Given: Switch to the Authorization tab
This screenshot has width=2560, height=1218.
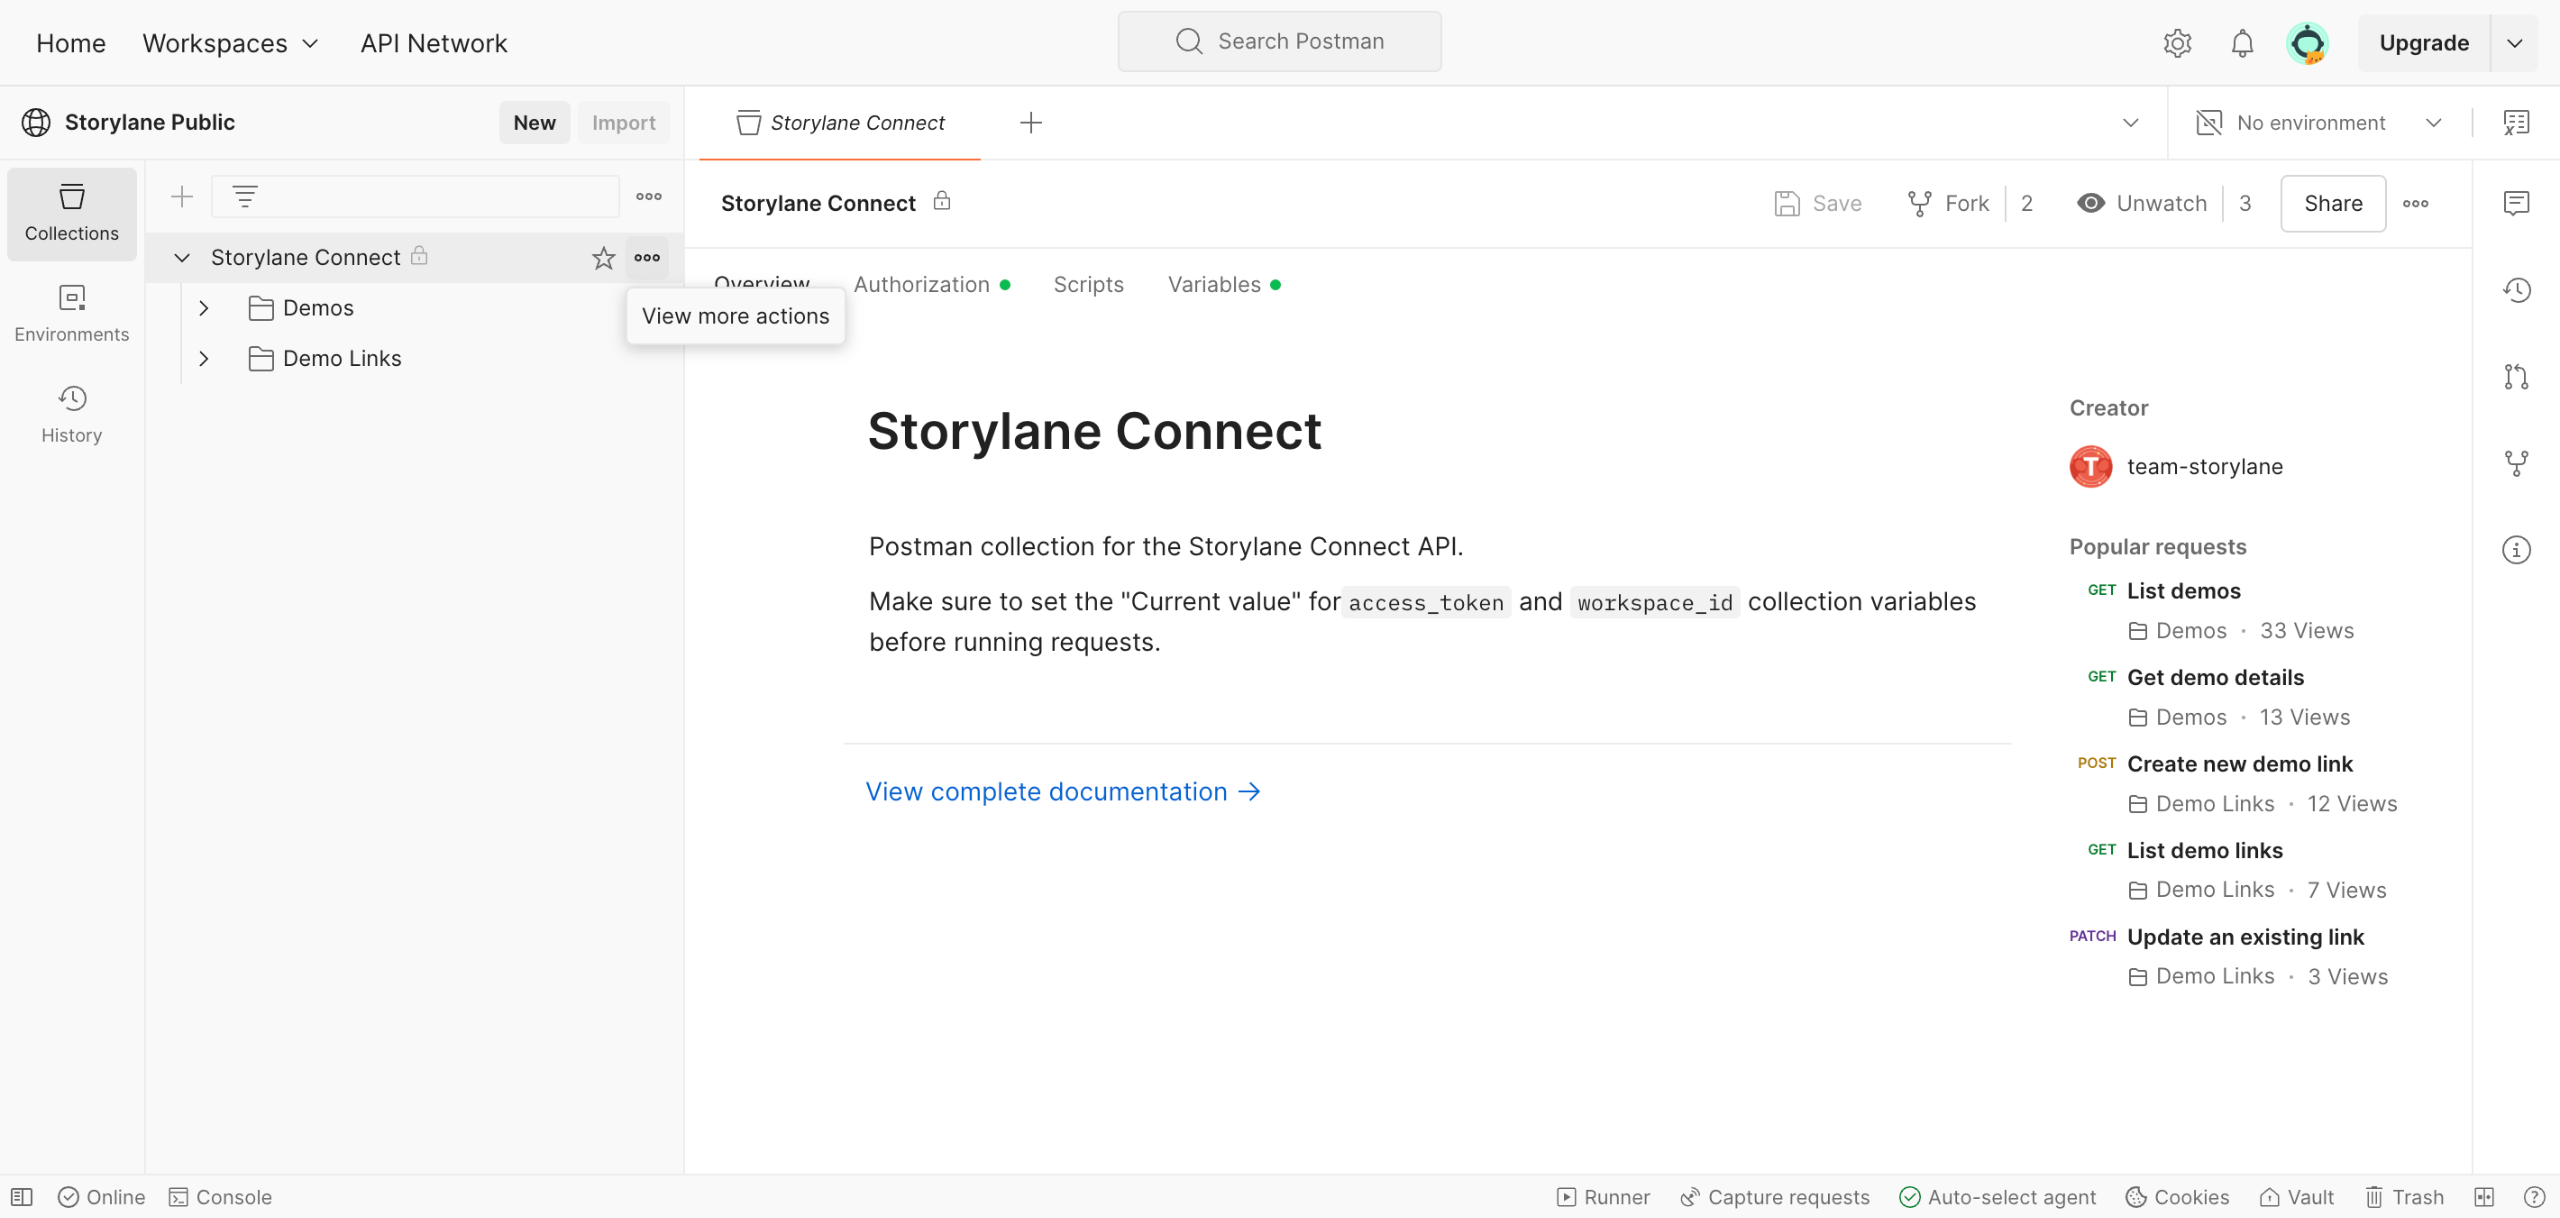Looking at the screenshot, I should tap(921, 285).
